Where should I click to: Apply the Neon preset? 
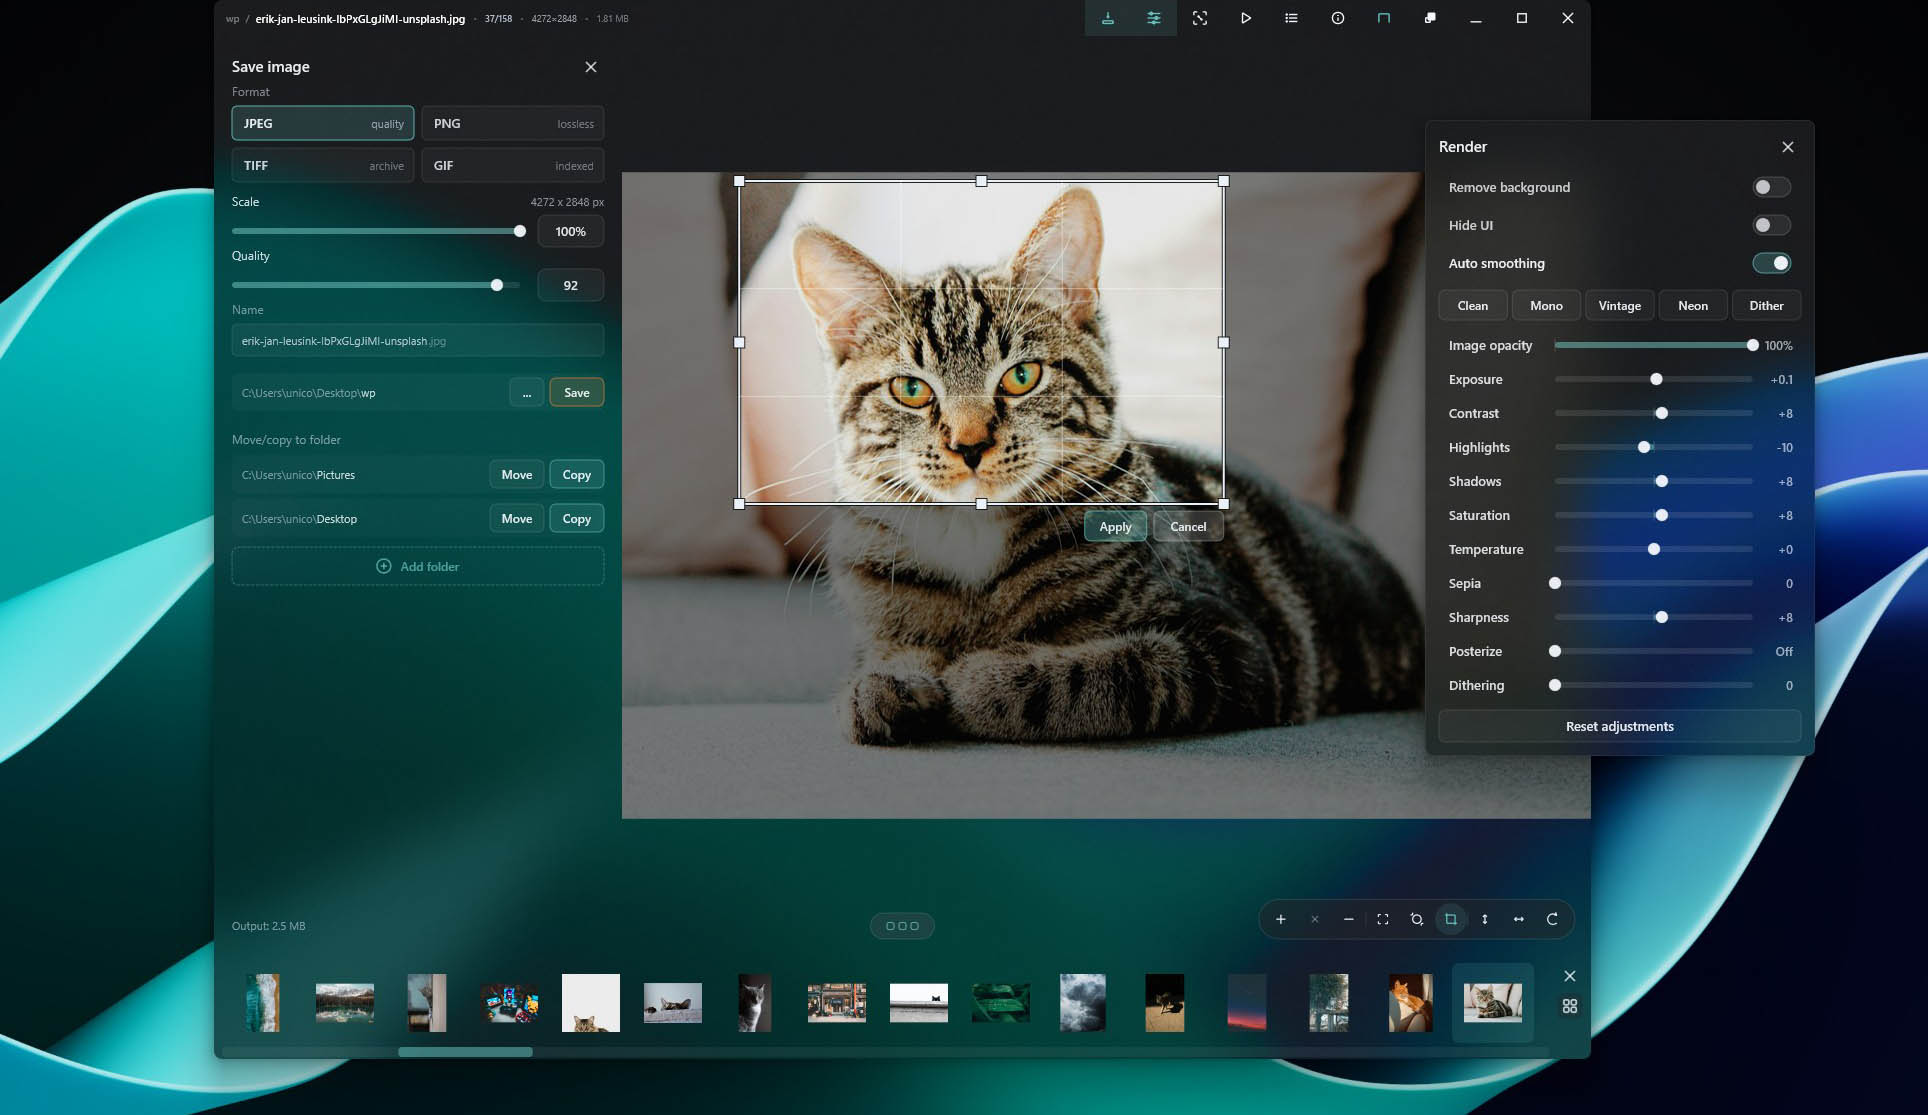coord(1693,306)
